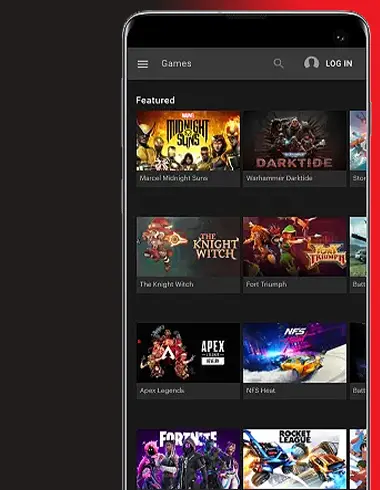380x490 pixels.
Task: Open Fort Triumph game thumbnail
Action: tap(295, 247)
